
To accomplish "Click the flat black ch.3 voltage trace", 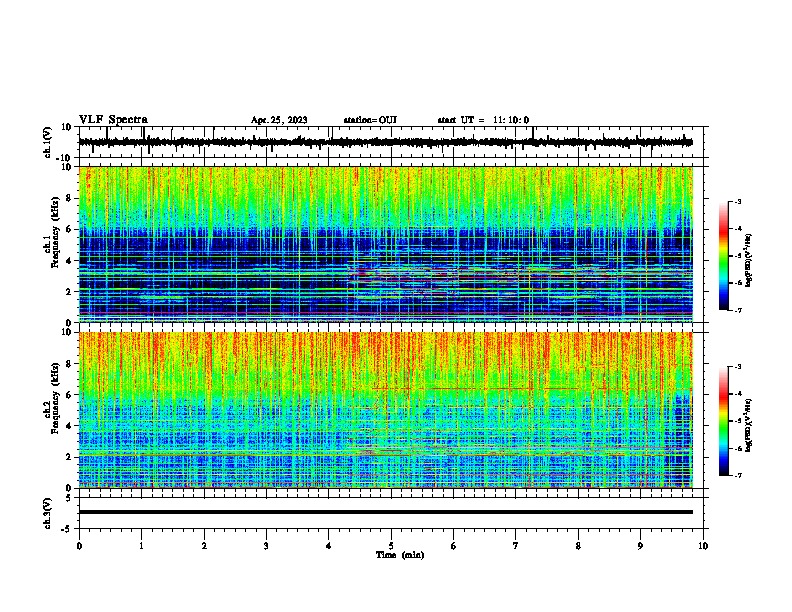I will click(385, 512).
